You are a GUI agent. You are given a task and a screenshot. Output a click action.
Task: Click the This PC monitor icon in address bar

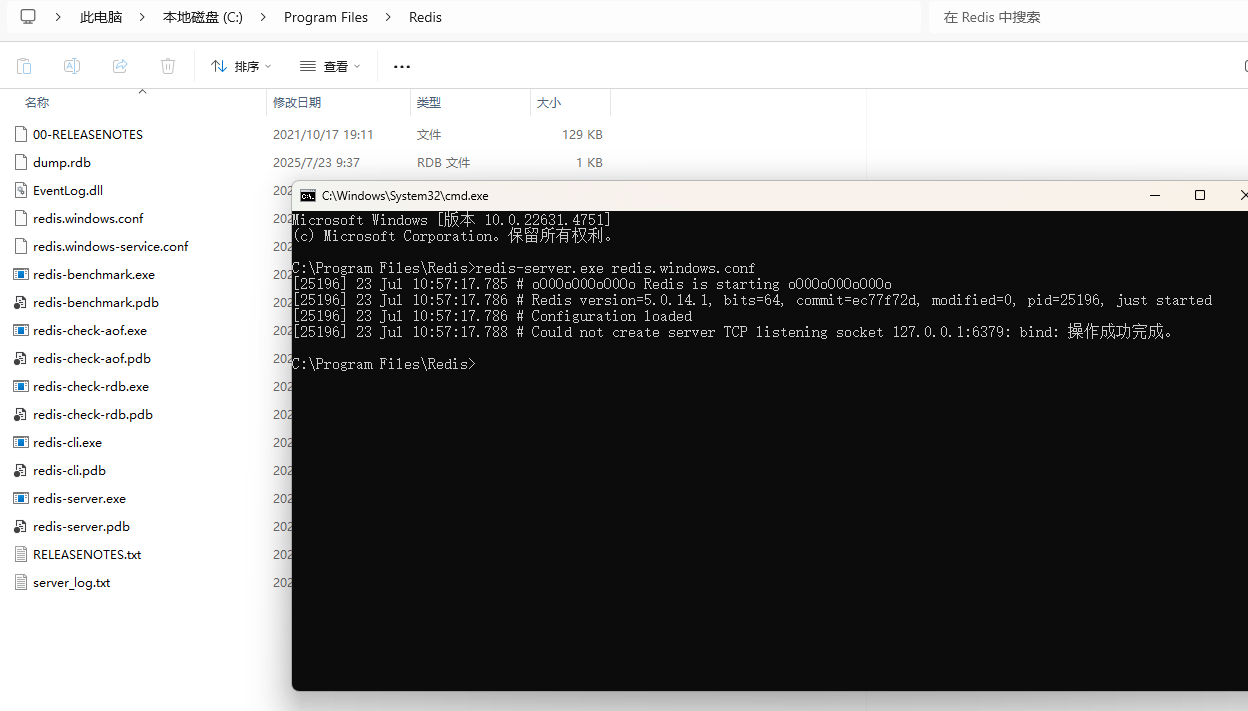(x=28, y=17)
